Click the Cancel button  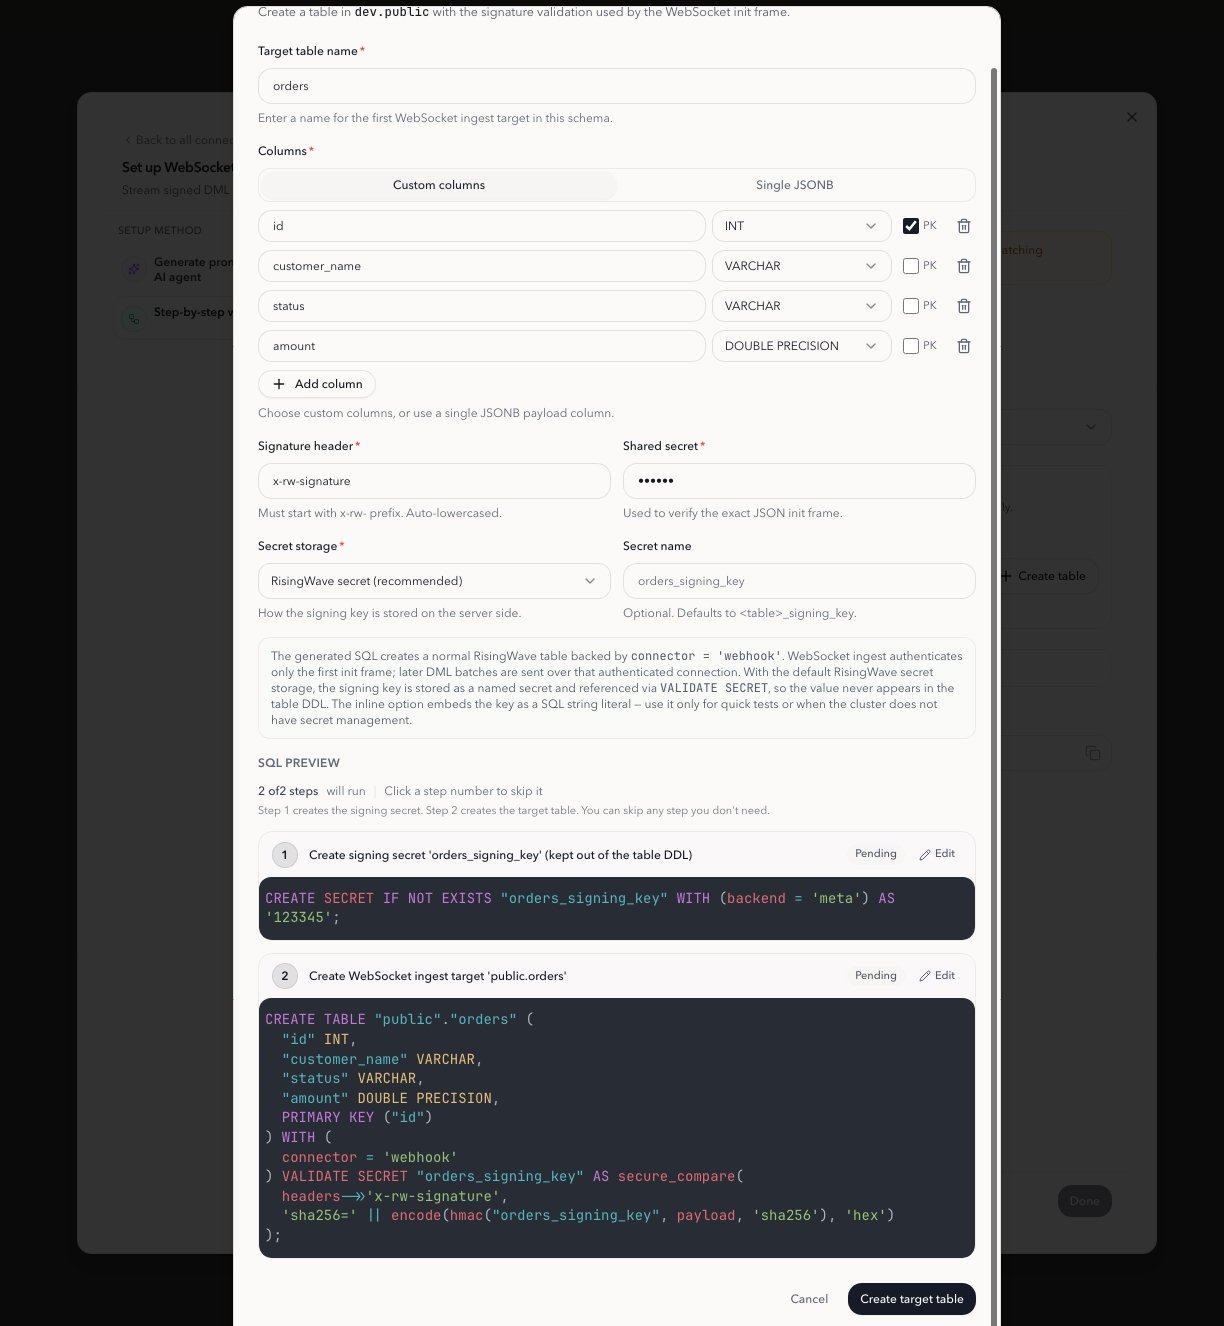click(x=809, y=1299)
